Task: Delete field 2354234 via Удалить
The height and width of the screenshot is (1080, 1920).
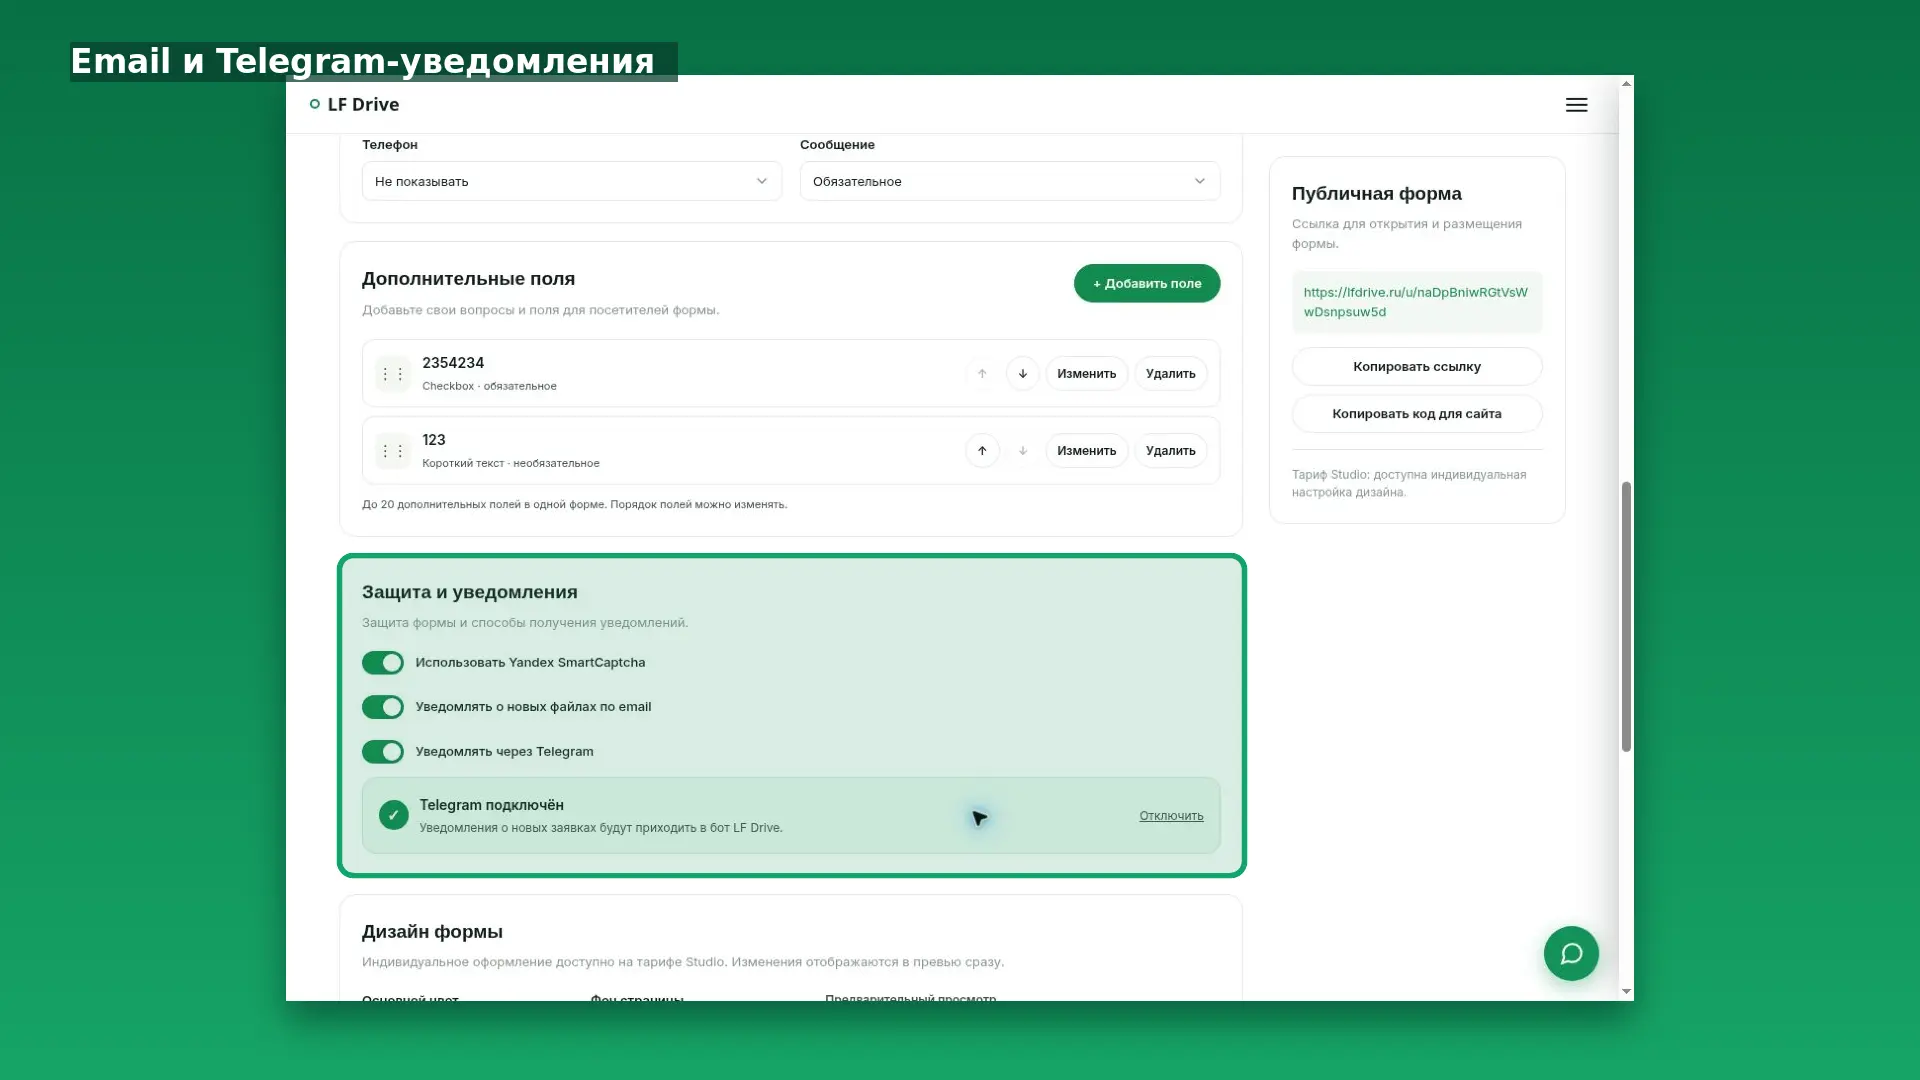Action: click(1171, 374)
